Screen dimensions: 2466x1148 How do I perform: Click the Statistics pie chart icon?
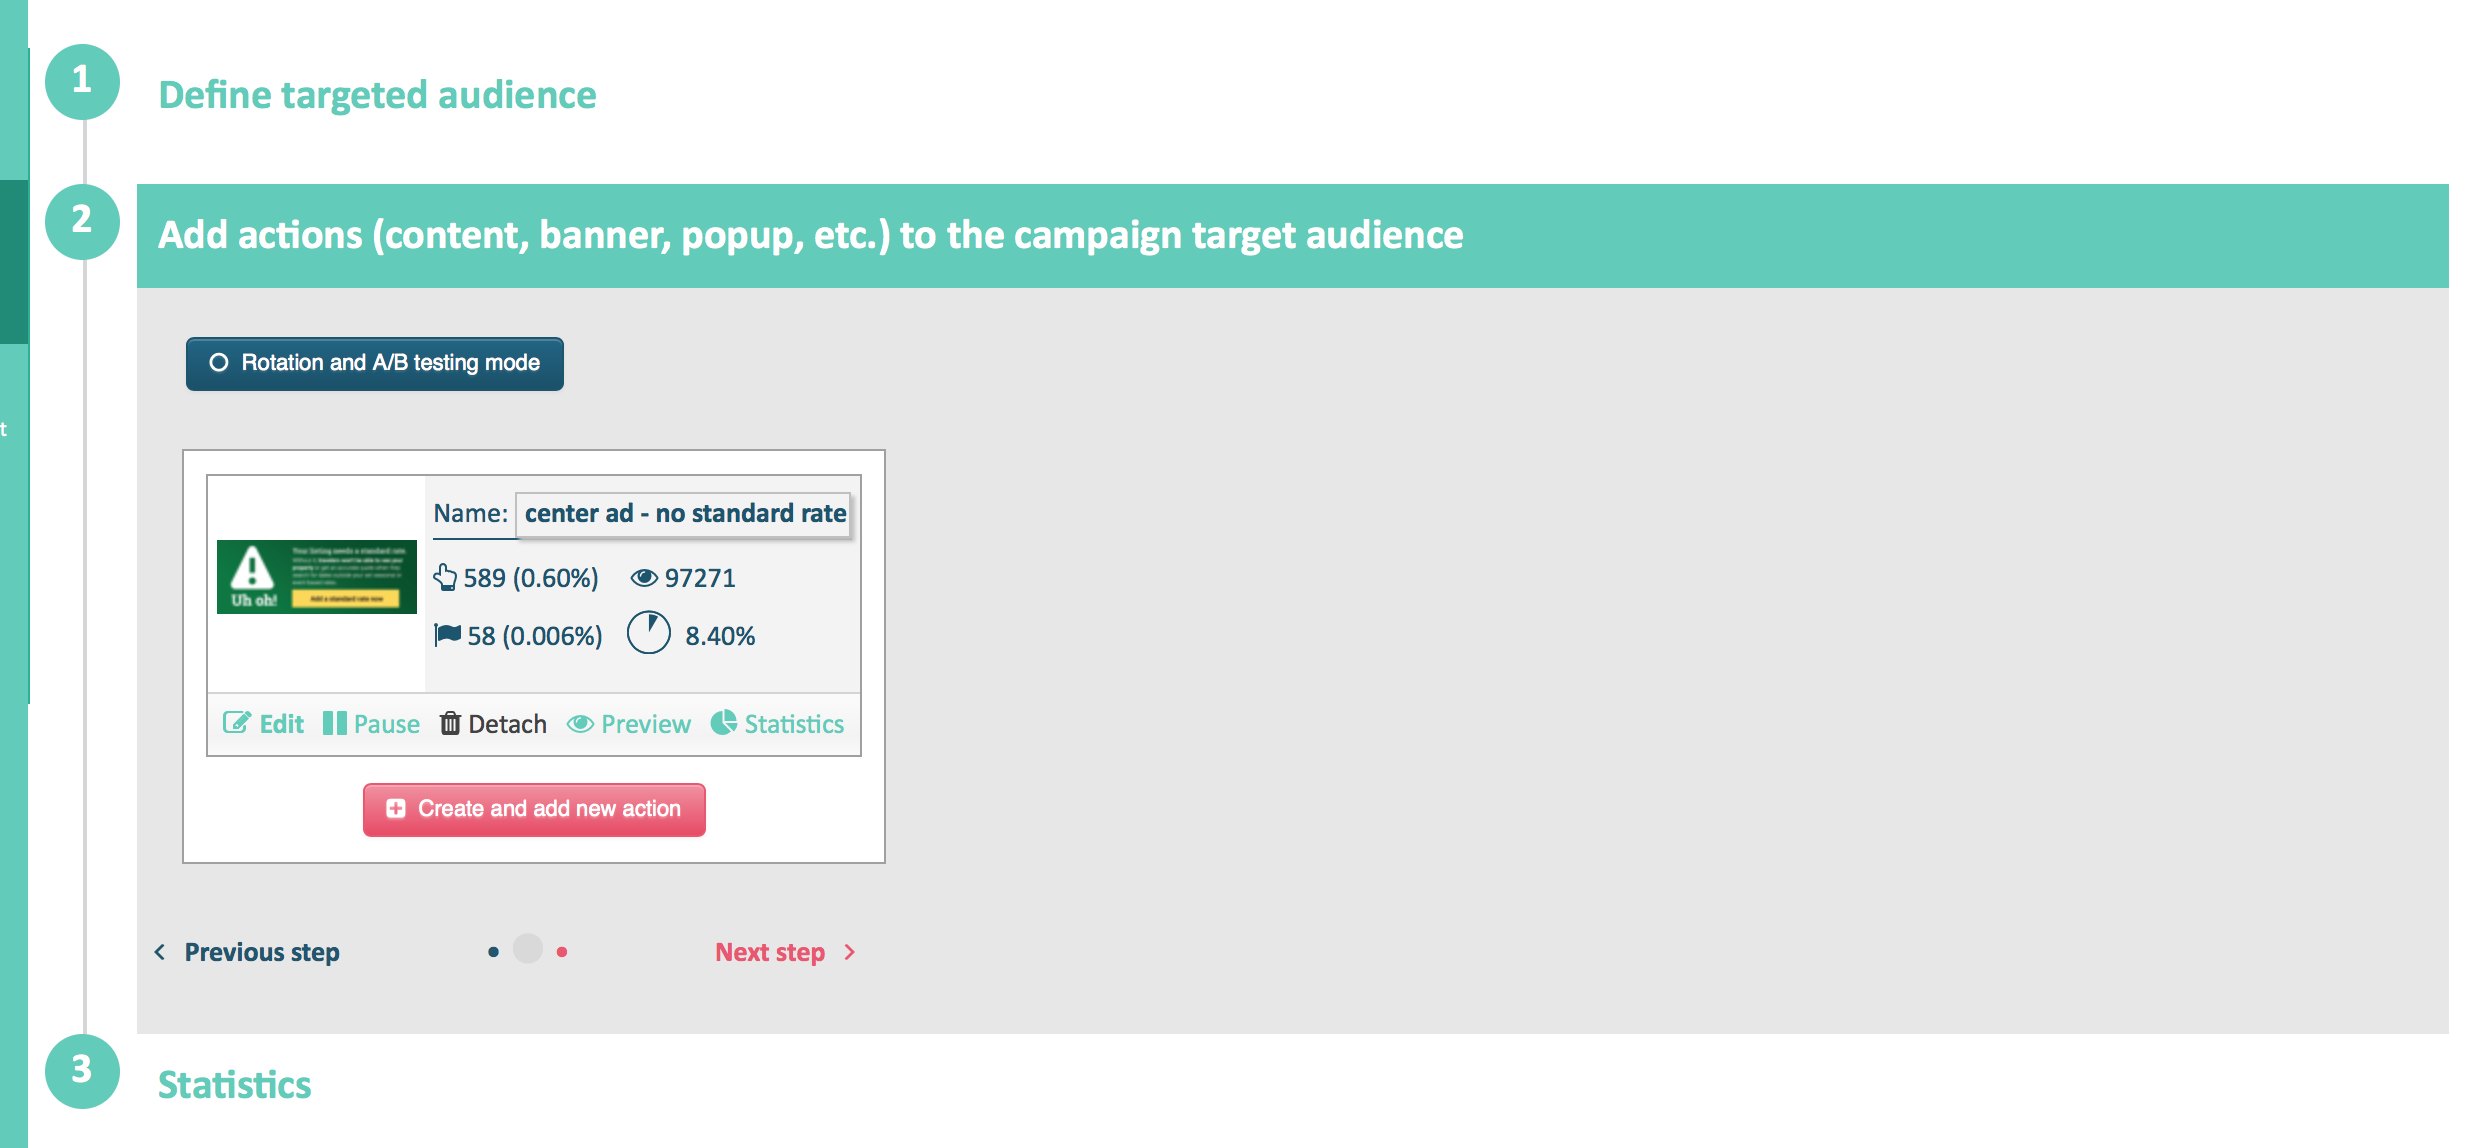(723, 722)
